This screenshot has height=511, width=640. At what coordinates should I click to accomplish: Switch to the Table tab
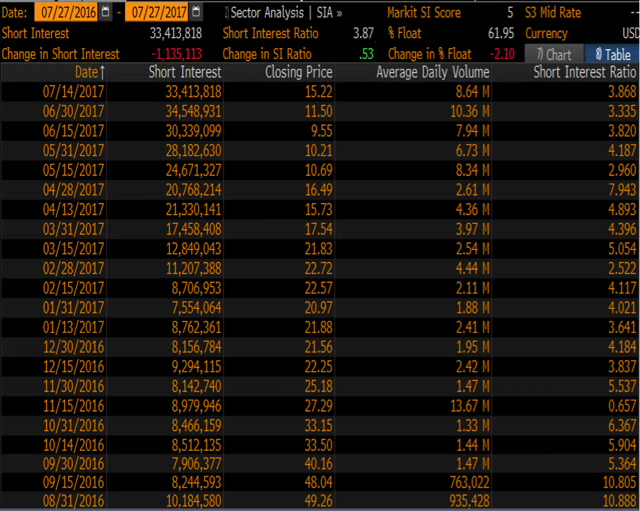pyautogui.click(x=612, y=54)
